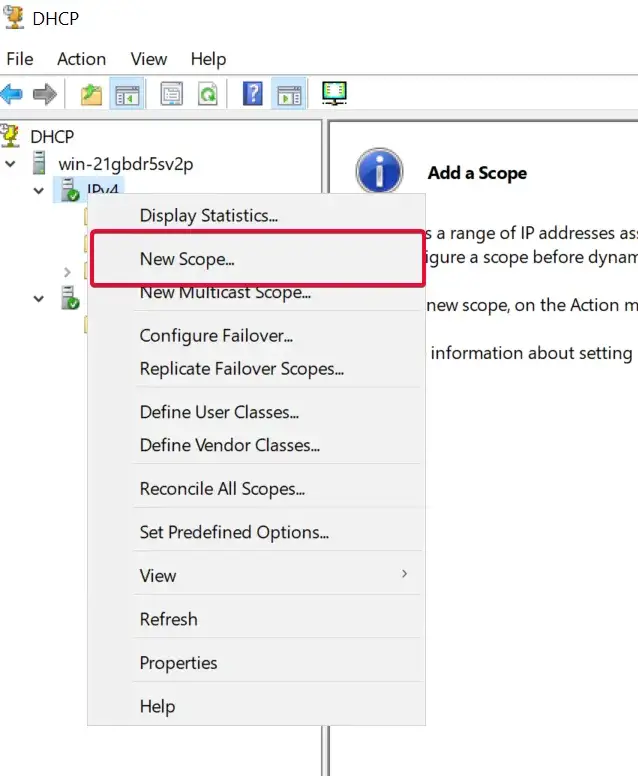Click the blue Back arrow toolbar icon
638x776 pixels.
coord(12,95)
